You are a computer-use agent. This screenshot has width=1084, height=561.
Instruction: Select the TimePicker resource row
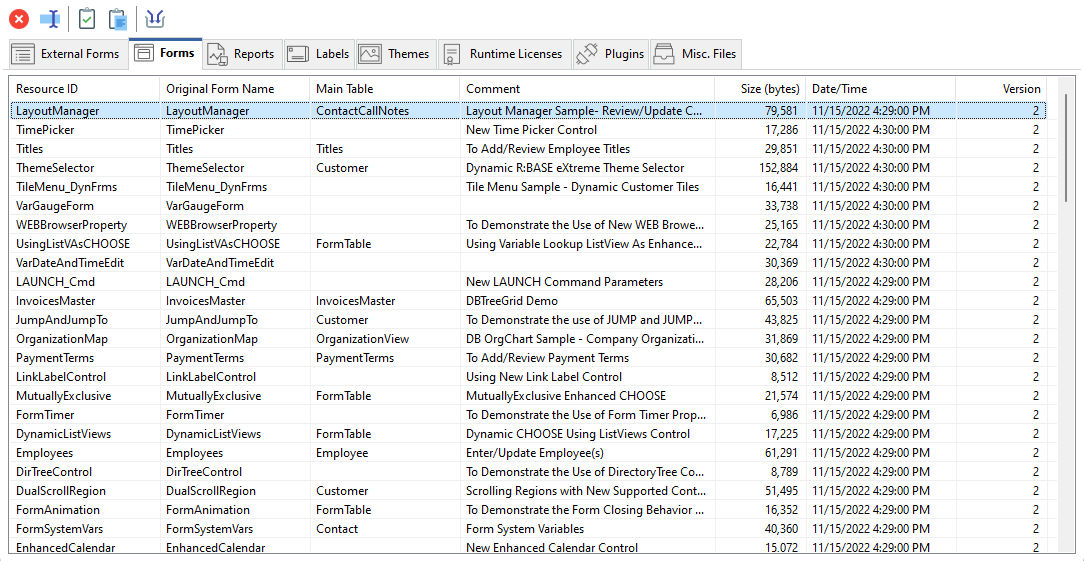(x=528, y=129)
